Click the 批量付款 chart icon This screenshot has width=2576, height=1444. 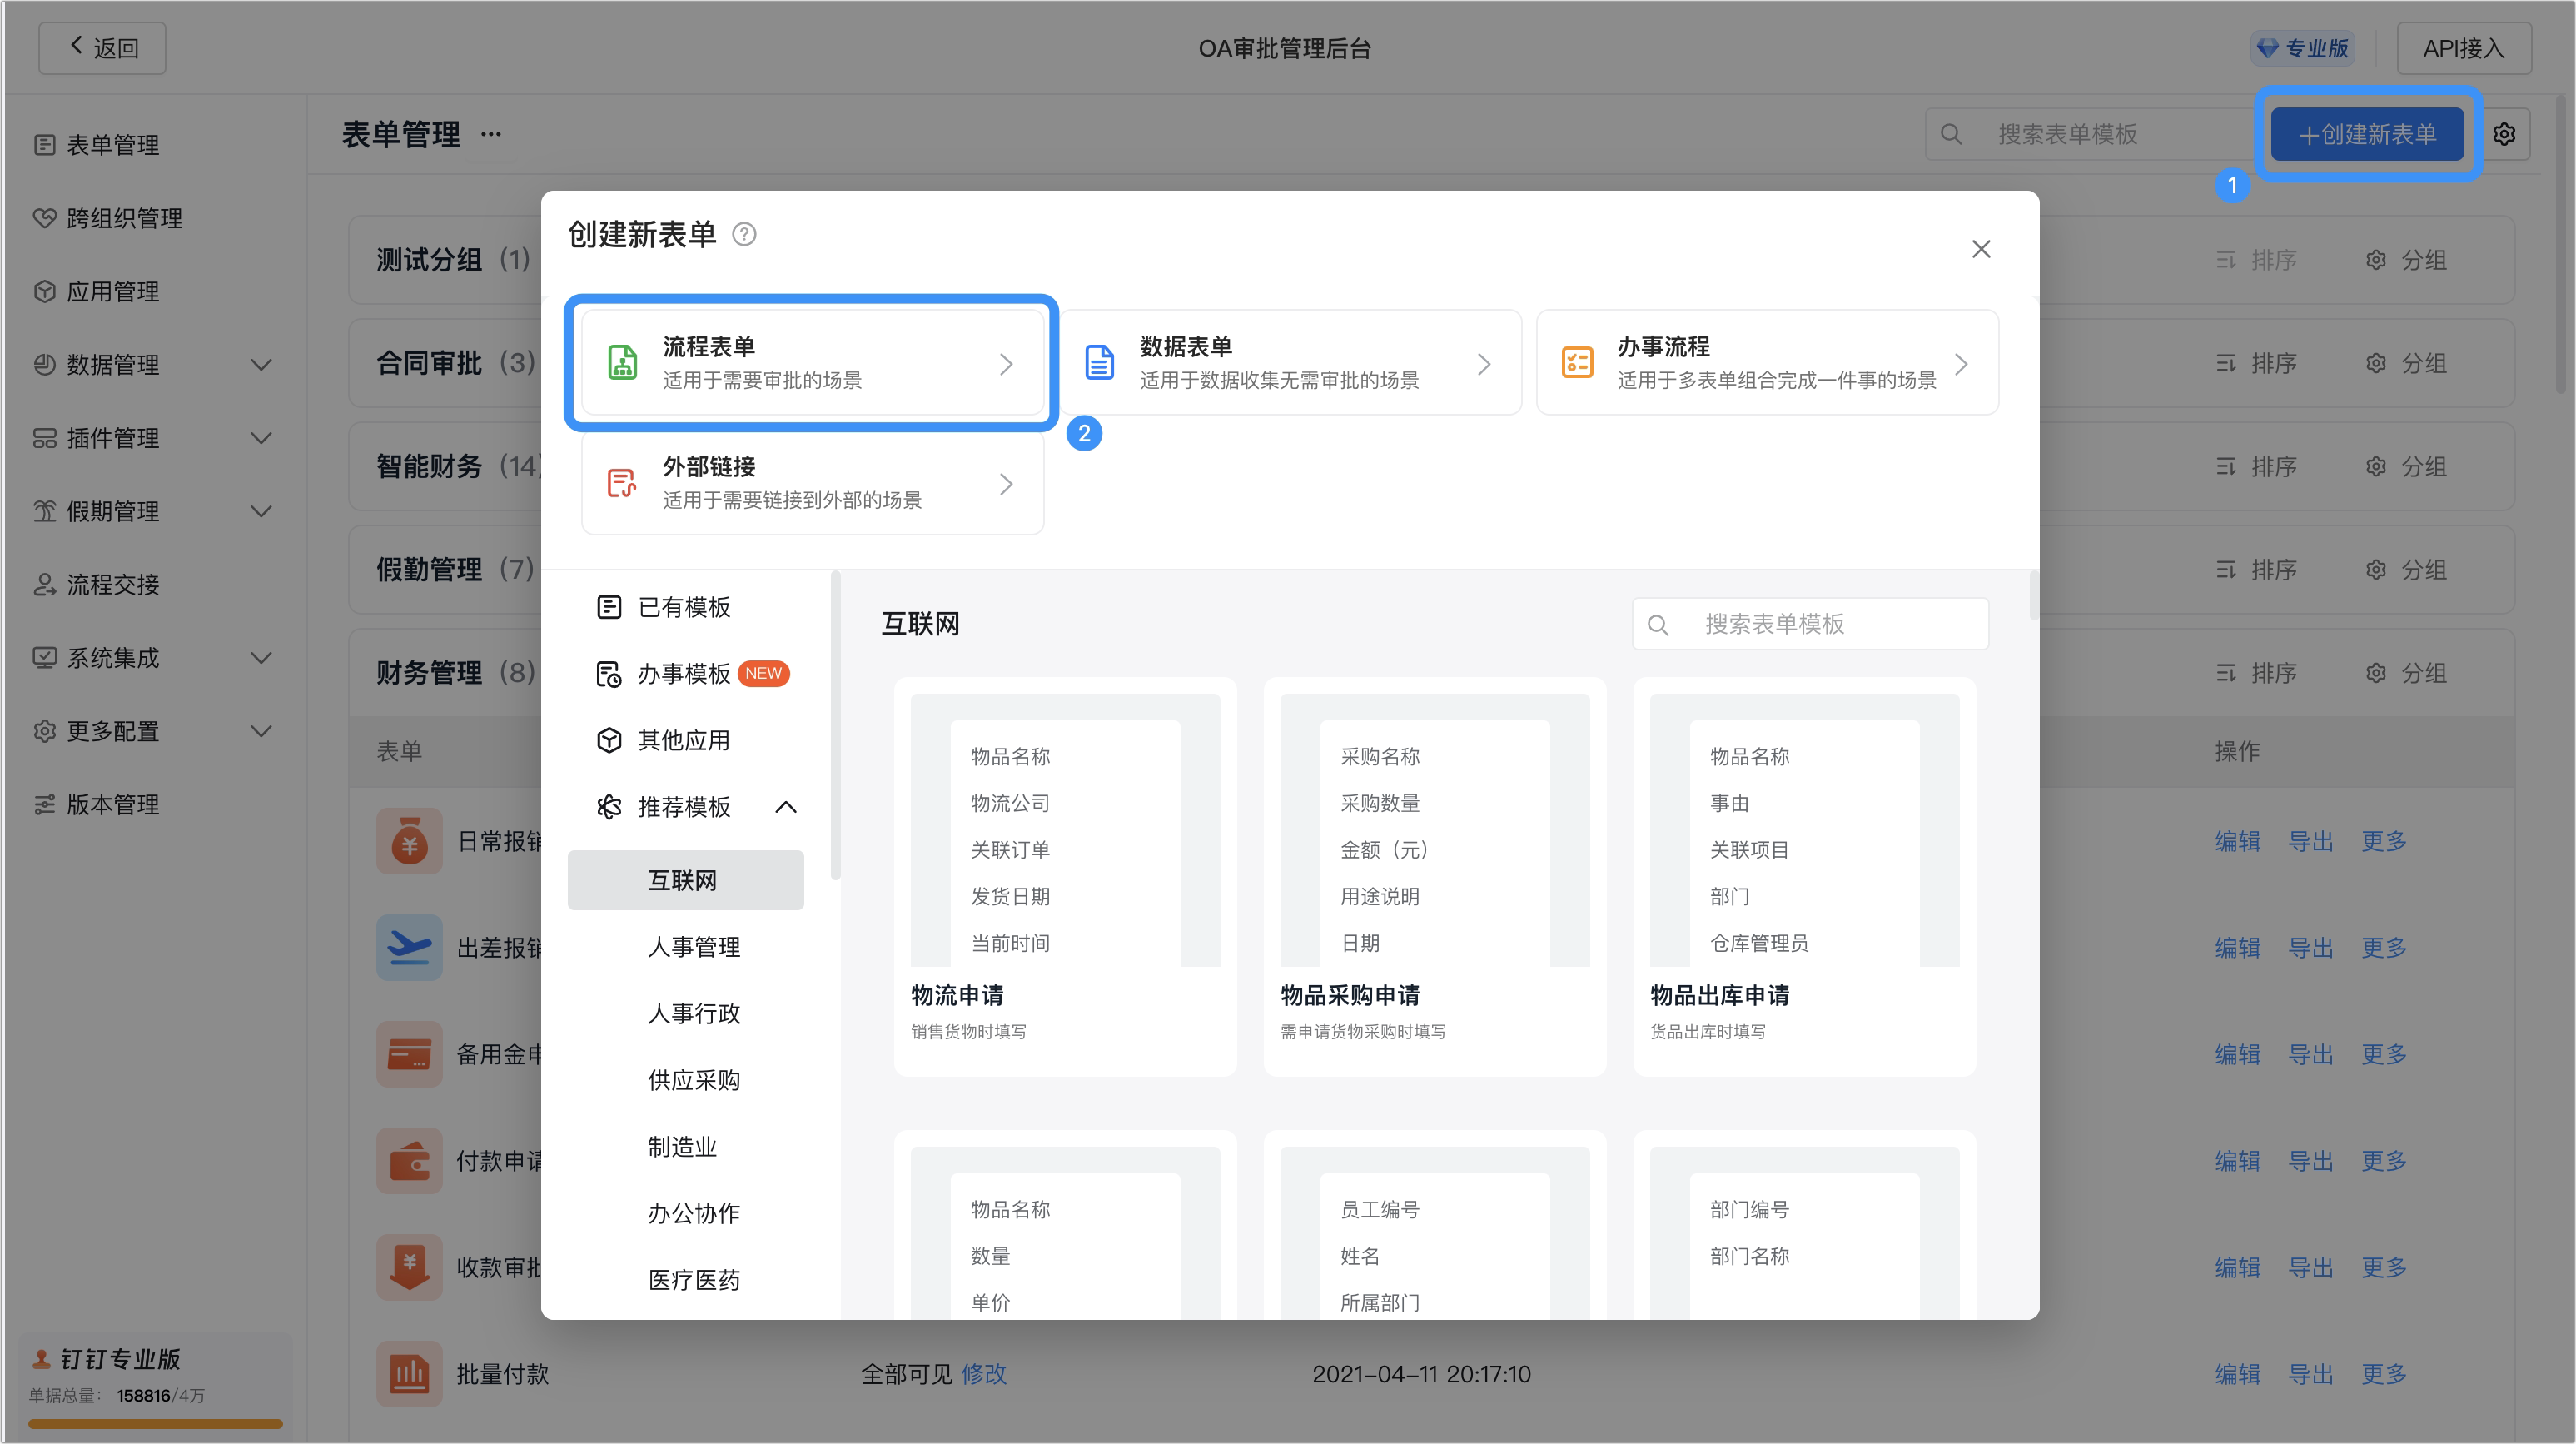click(409, 1374)
